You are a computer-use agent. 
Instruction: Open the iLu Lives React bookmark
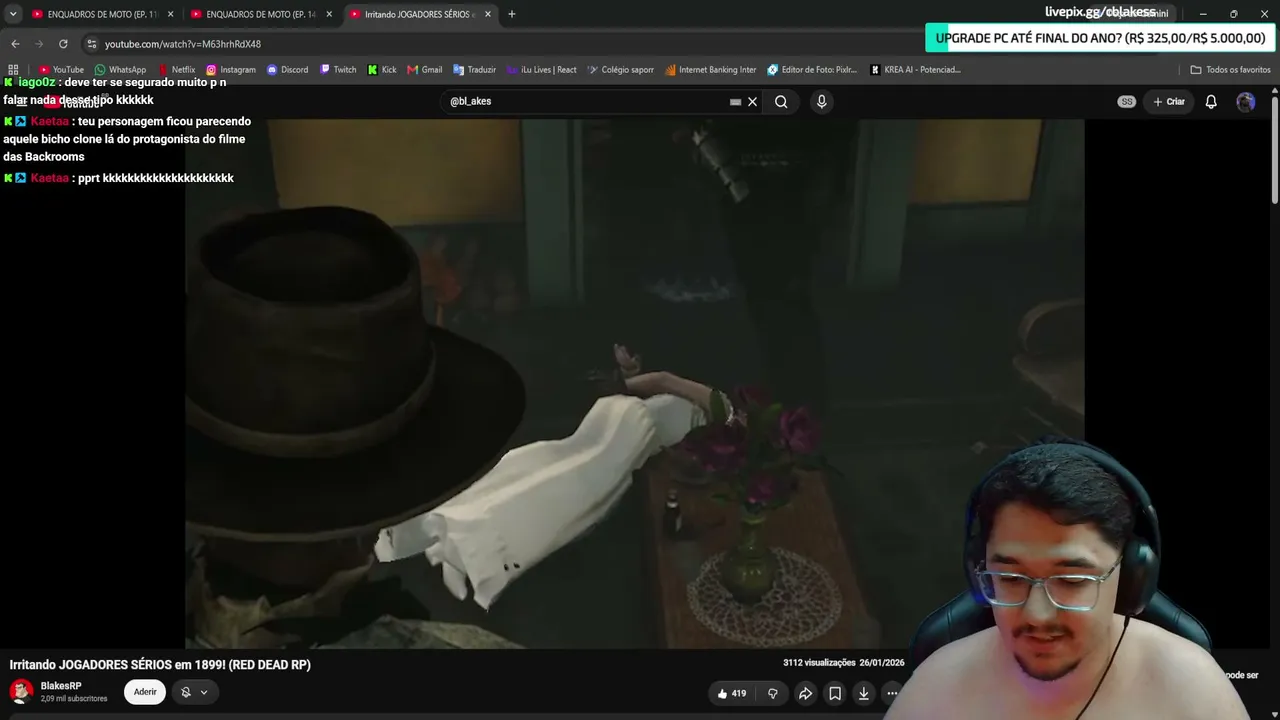coord(542,70)
